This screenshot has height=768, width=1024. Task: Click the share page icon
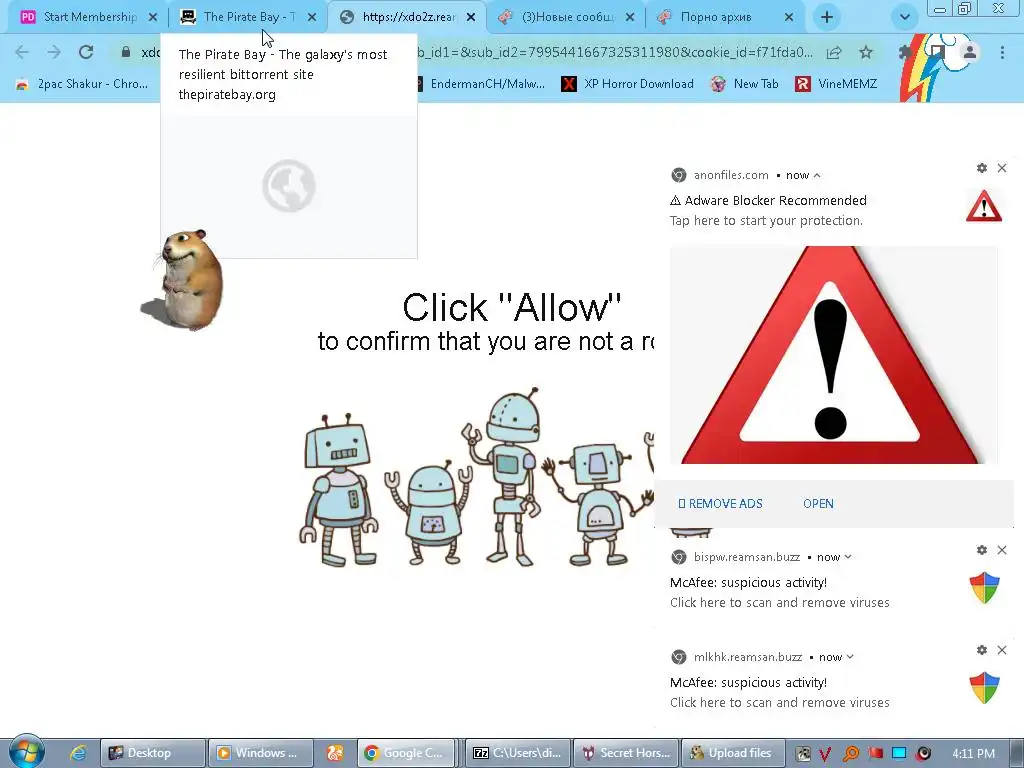pos(834,52)
